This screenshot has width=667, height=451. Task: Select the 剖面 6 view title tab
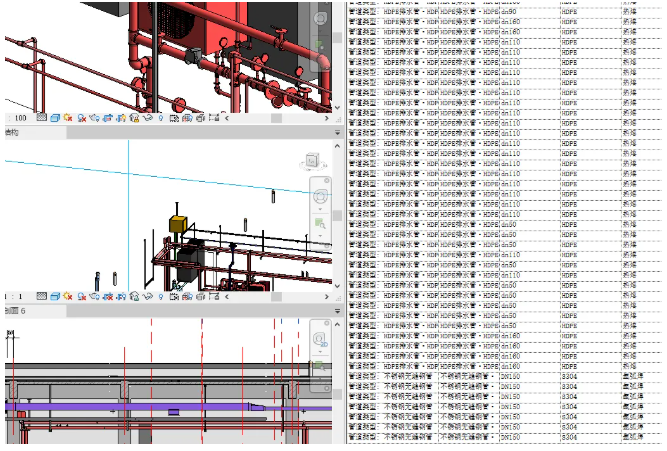pos(35,311)
